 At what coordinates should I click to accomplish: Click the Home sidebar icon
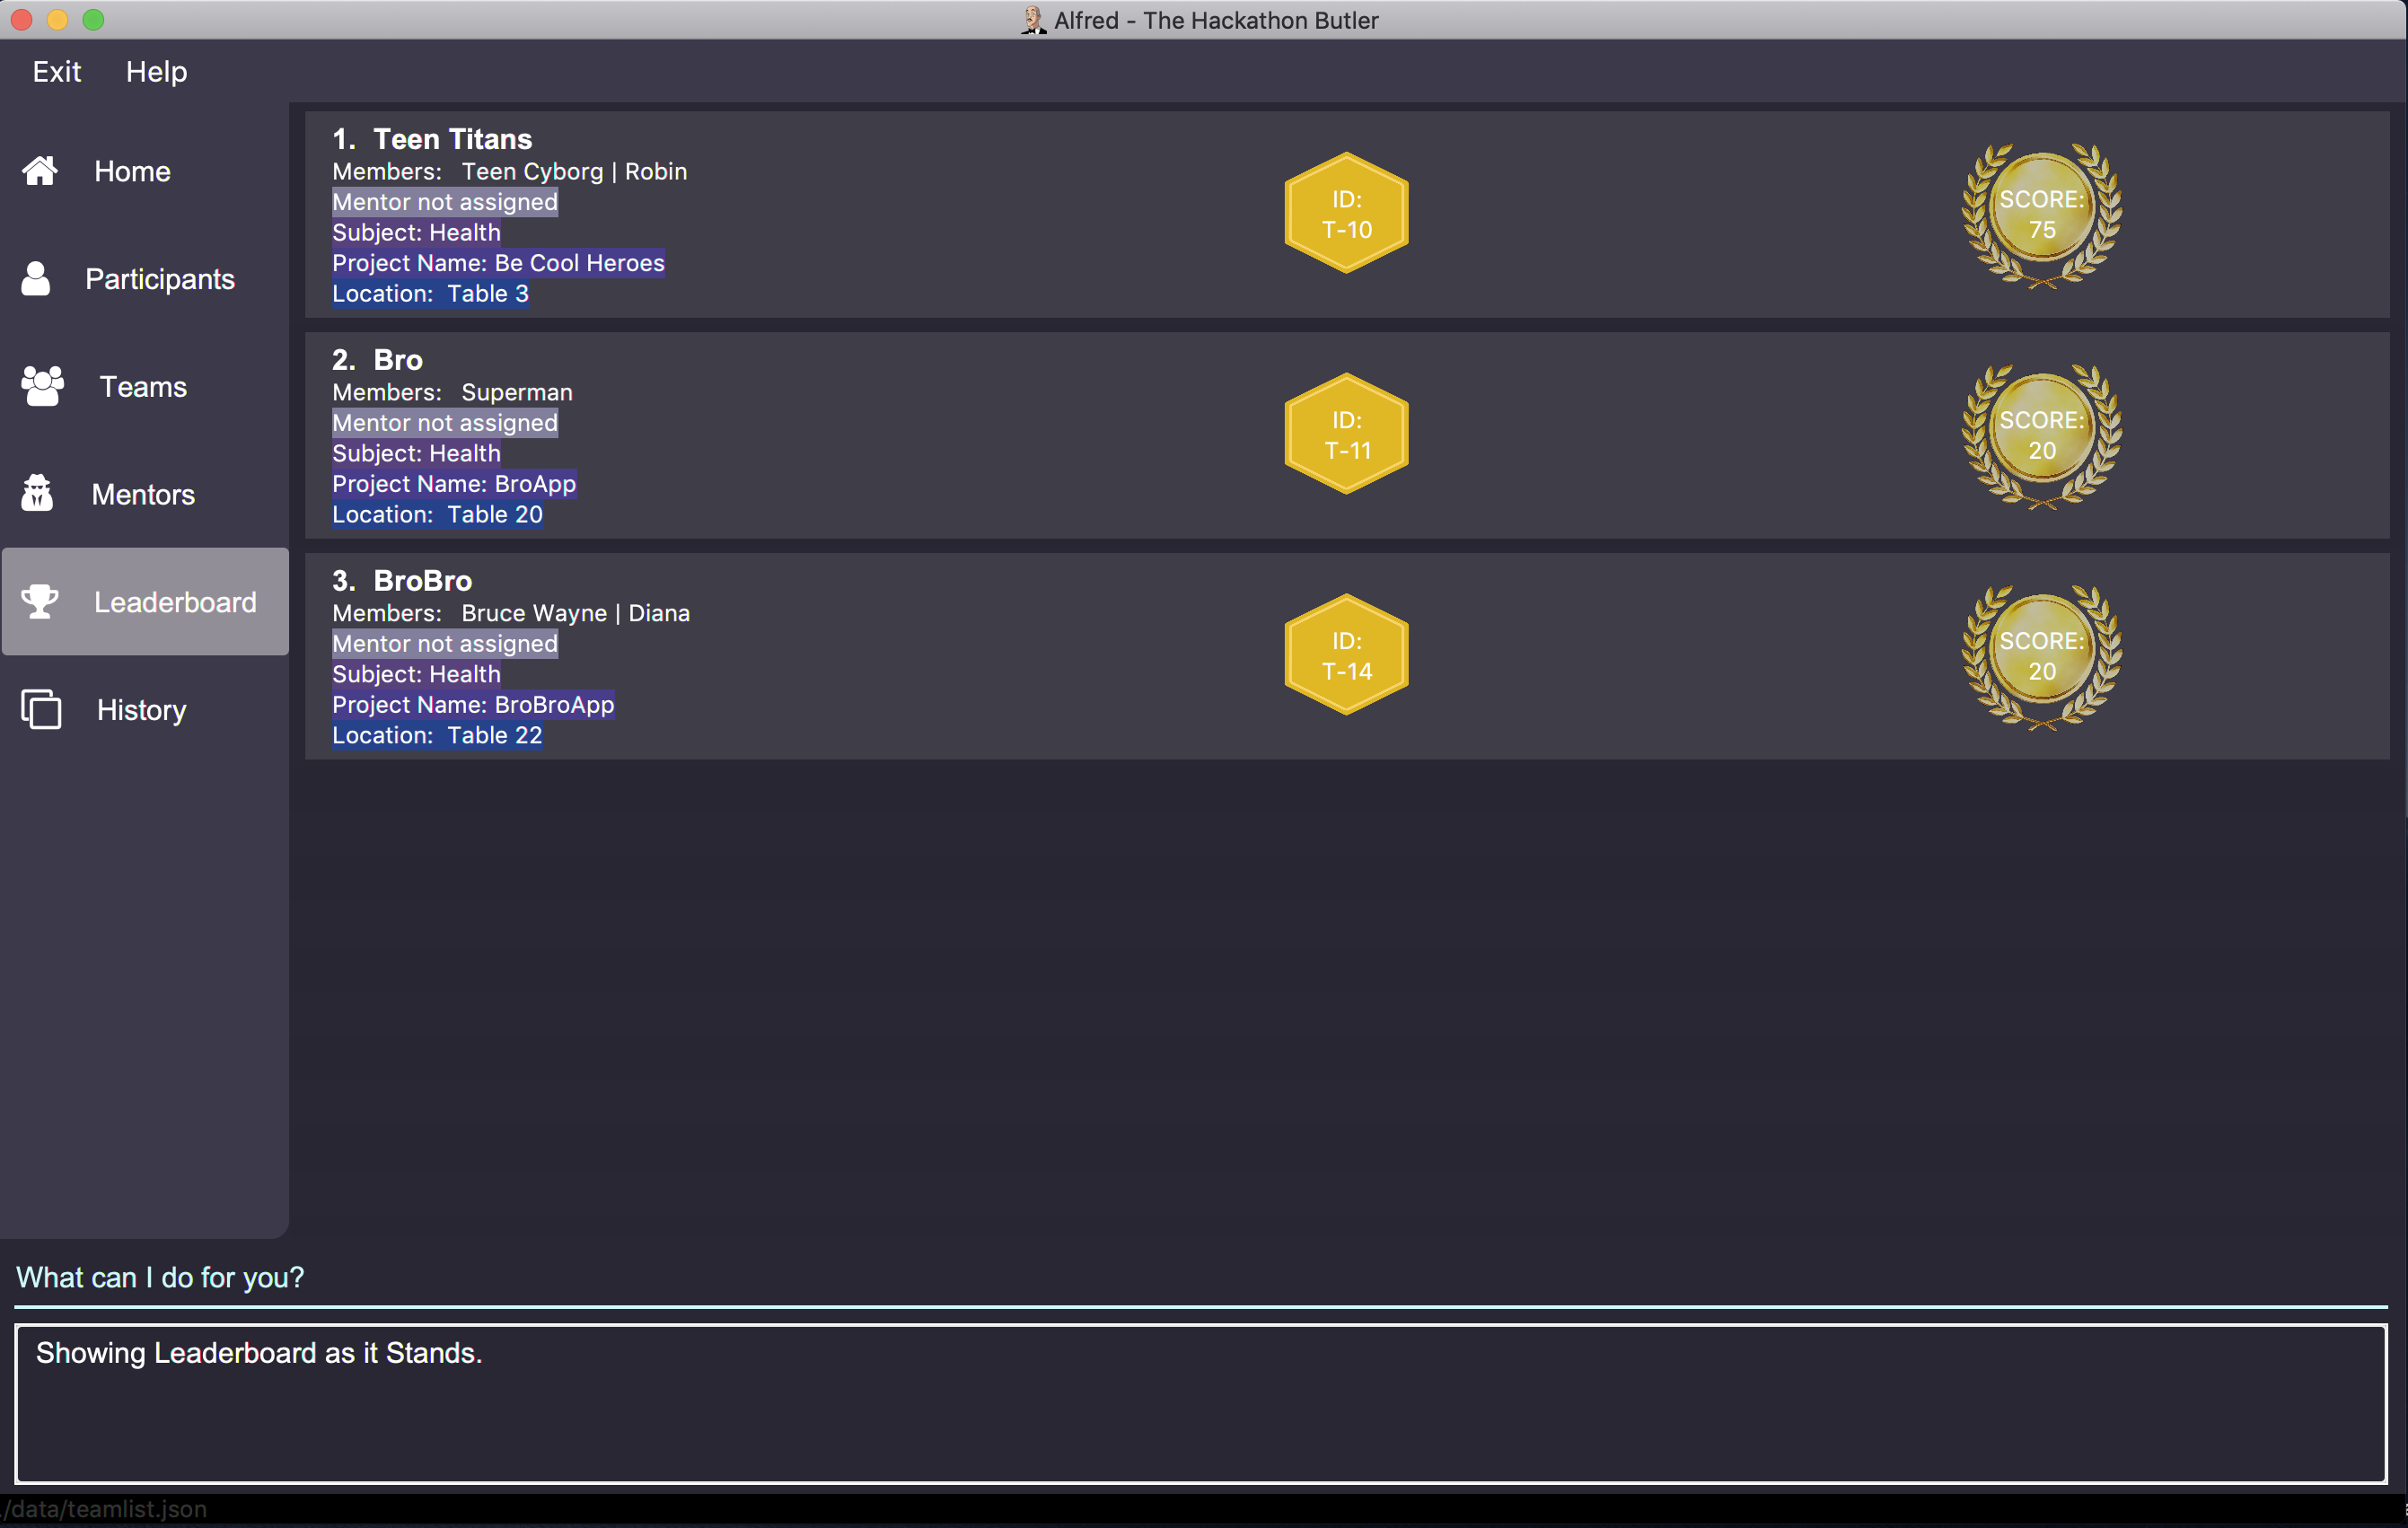[42, 171]
